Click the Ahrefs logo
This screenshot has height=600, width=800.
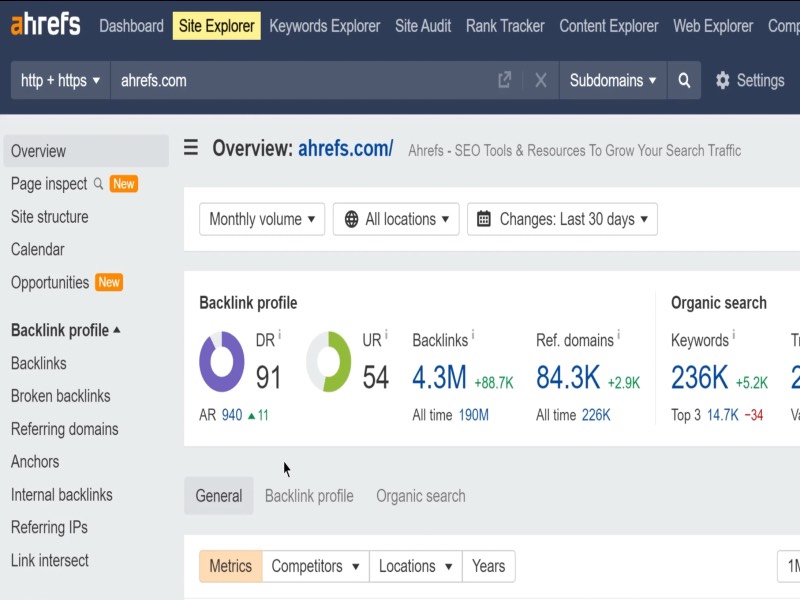click(45, 24)
